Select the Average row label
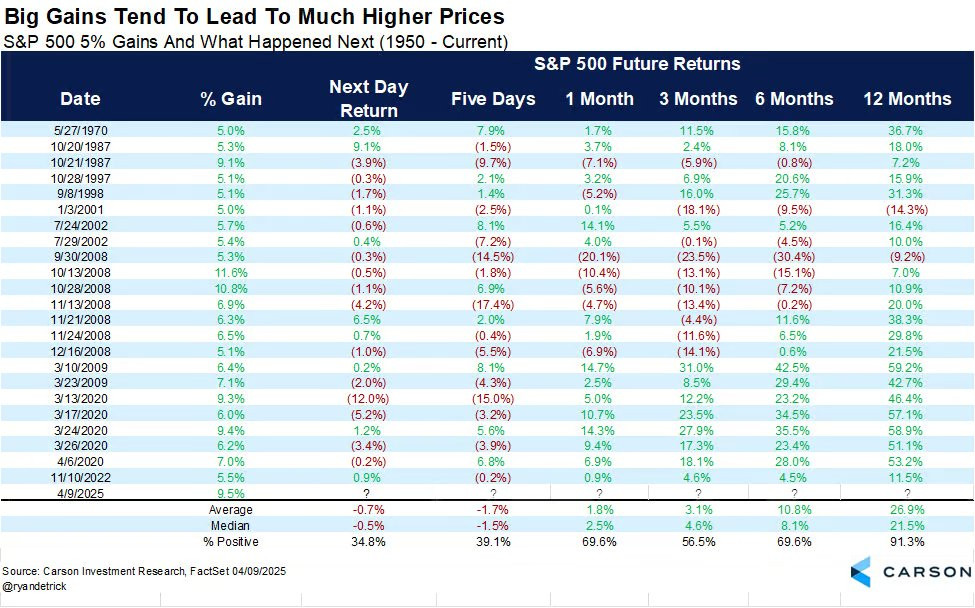The width and height of the screenshot is (975, 608). (231, 510)
